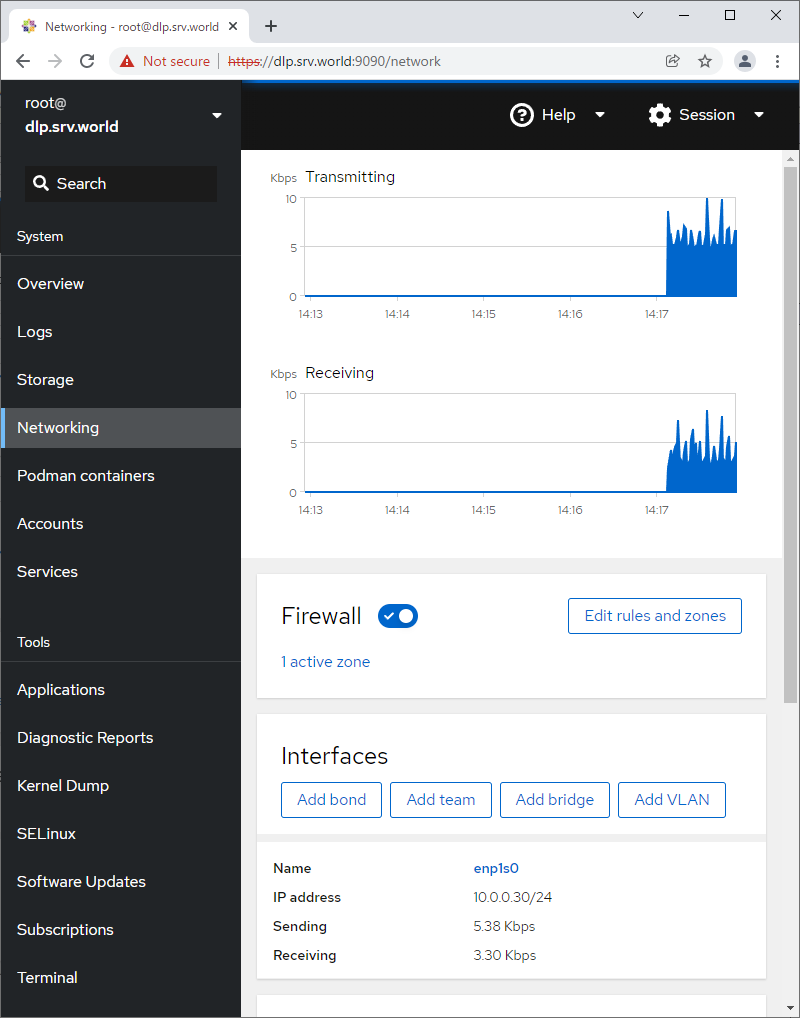Click the Edit rules and zones button

655,616
